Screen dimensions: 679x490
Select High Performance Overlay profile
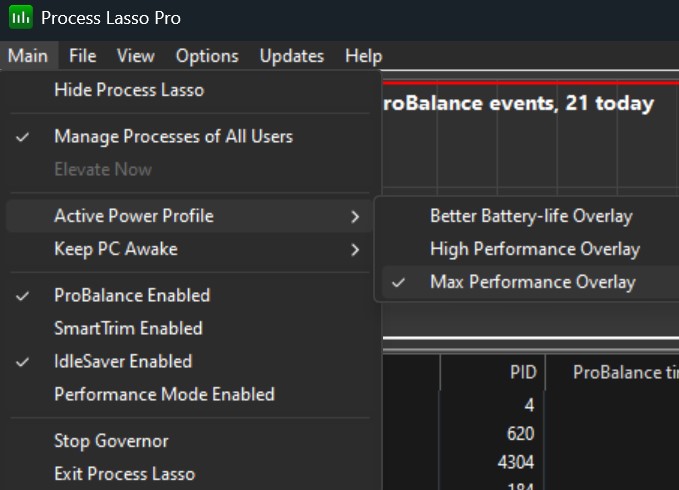pos(534,249)
